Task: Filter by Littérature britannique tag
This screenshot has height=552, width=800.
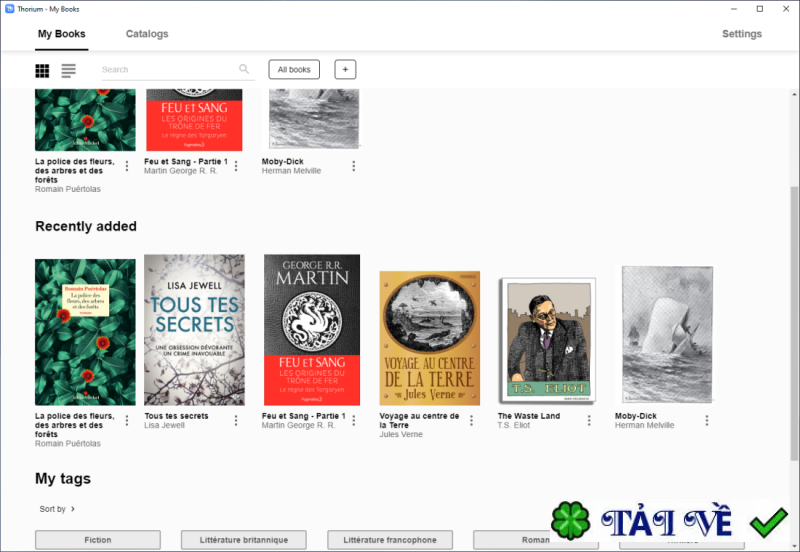Action: 244,540
